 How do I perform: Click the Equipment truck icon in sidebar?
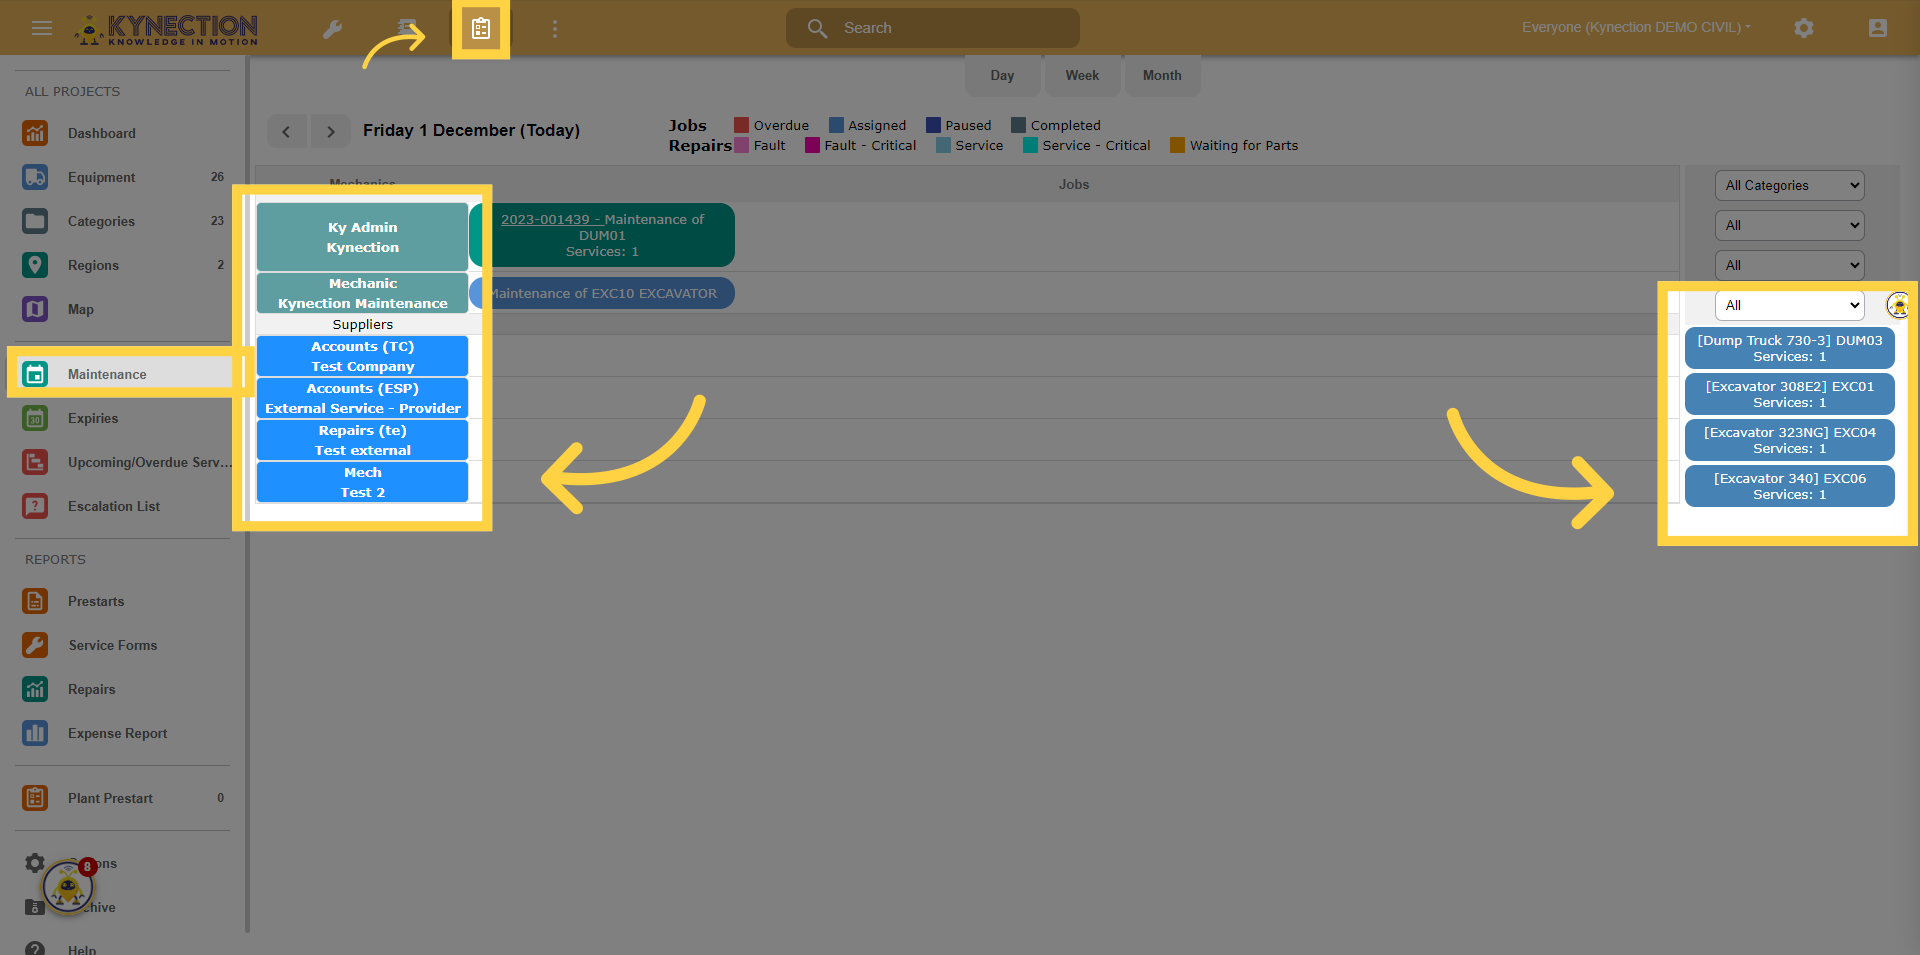[x=35, y=177]
